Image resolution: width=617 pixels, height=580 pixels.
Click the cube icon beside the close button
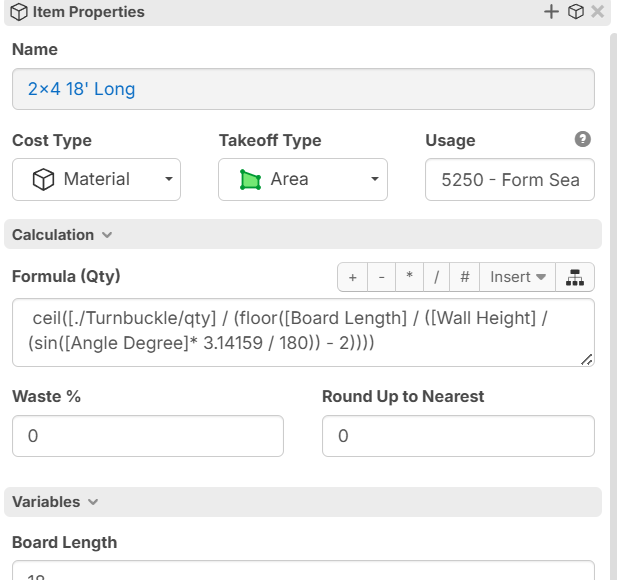575,12
